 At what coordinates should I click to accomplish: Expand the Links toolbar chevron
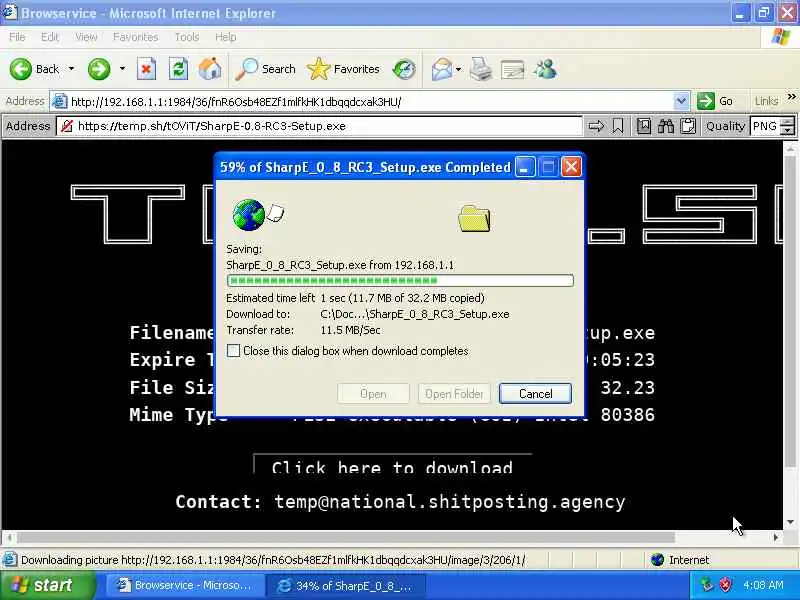tap(791, 96)
